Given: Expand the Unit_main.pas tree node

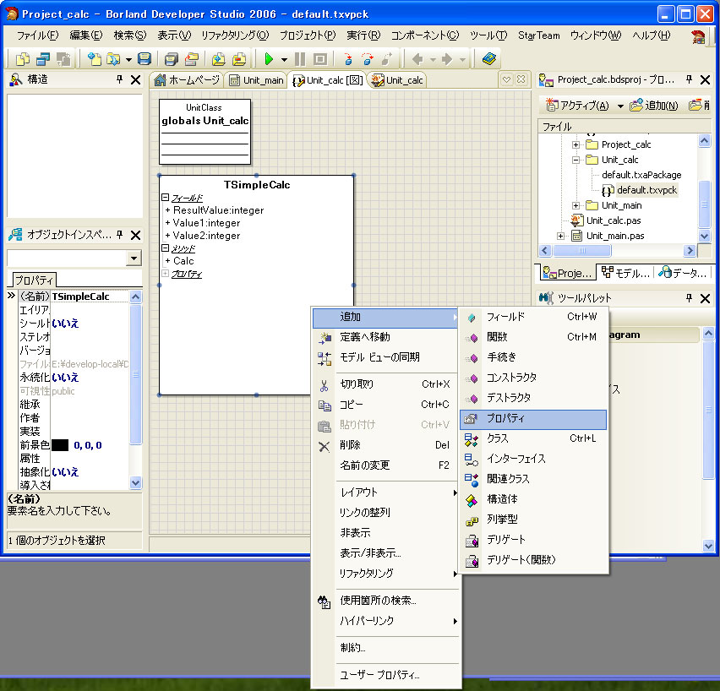Looking at the screenshot, I should [561, 236].
